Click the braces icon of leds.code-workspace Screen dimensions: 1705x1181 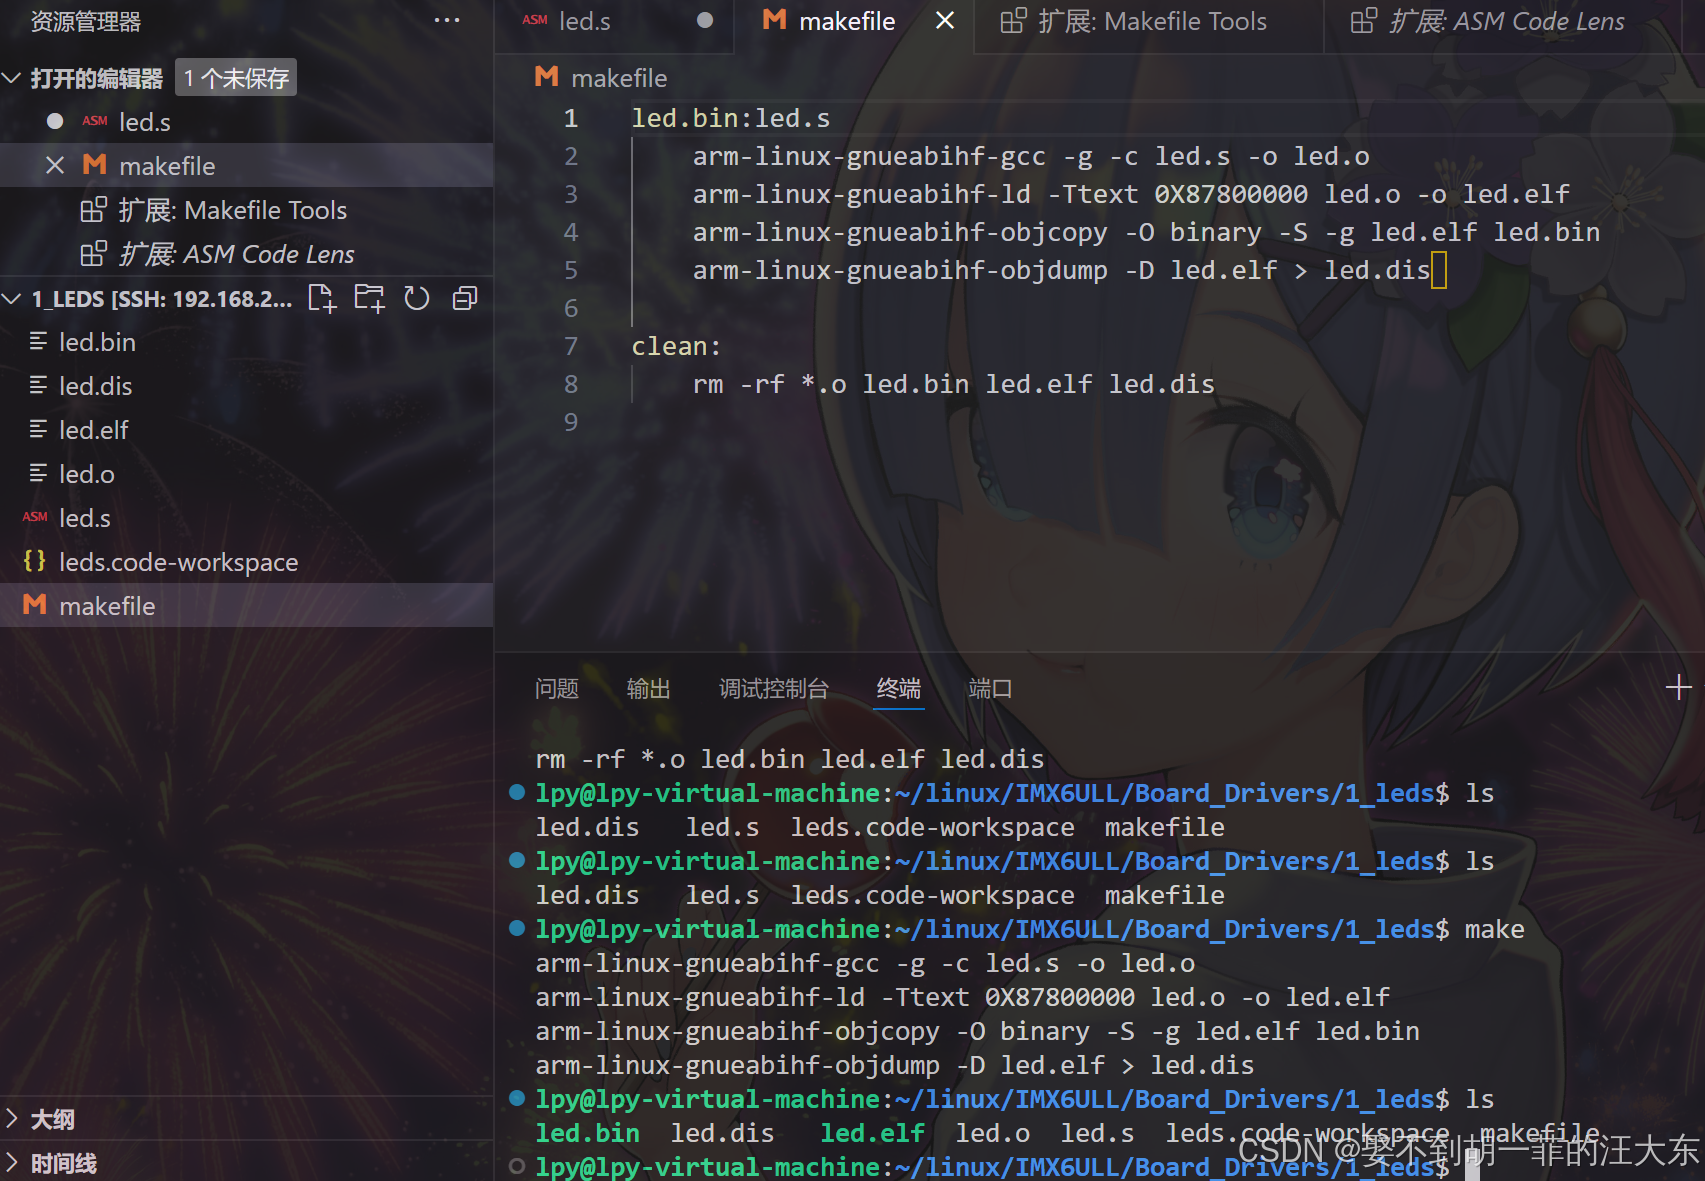point(35,561)
